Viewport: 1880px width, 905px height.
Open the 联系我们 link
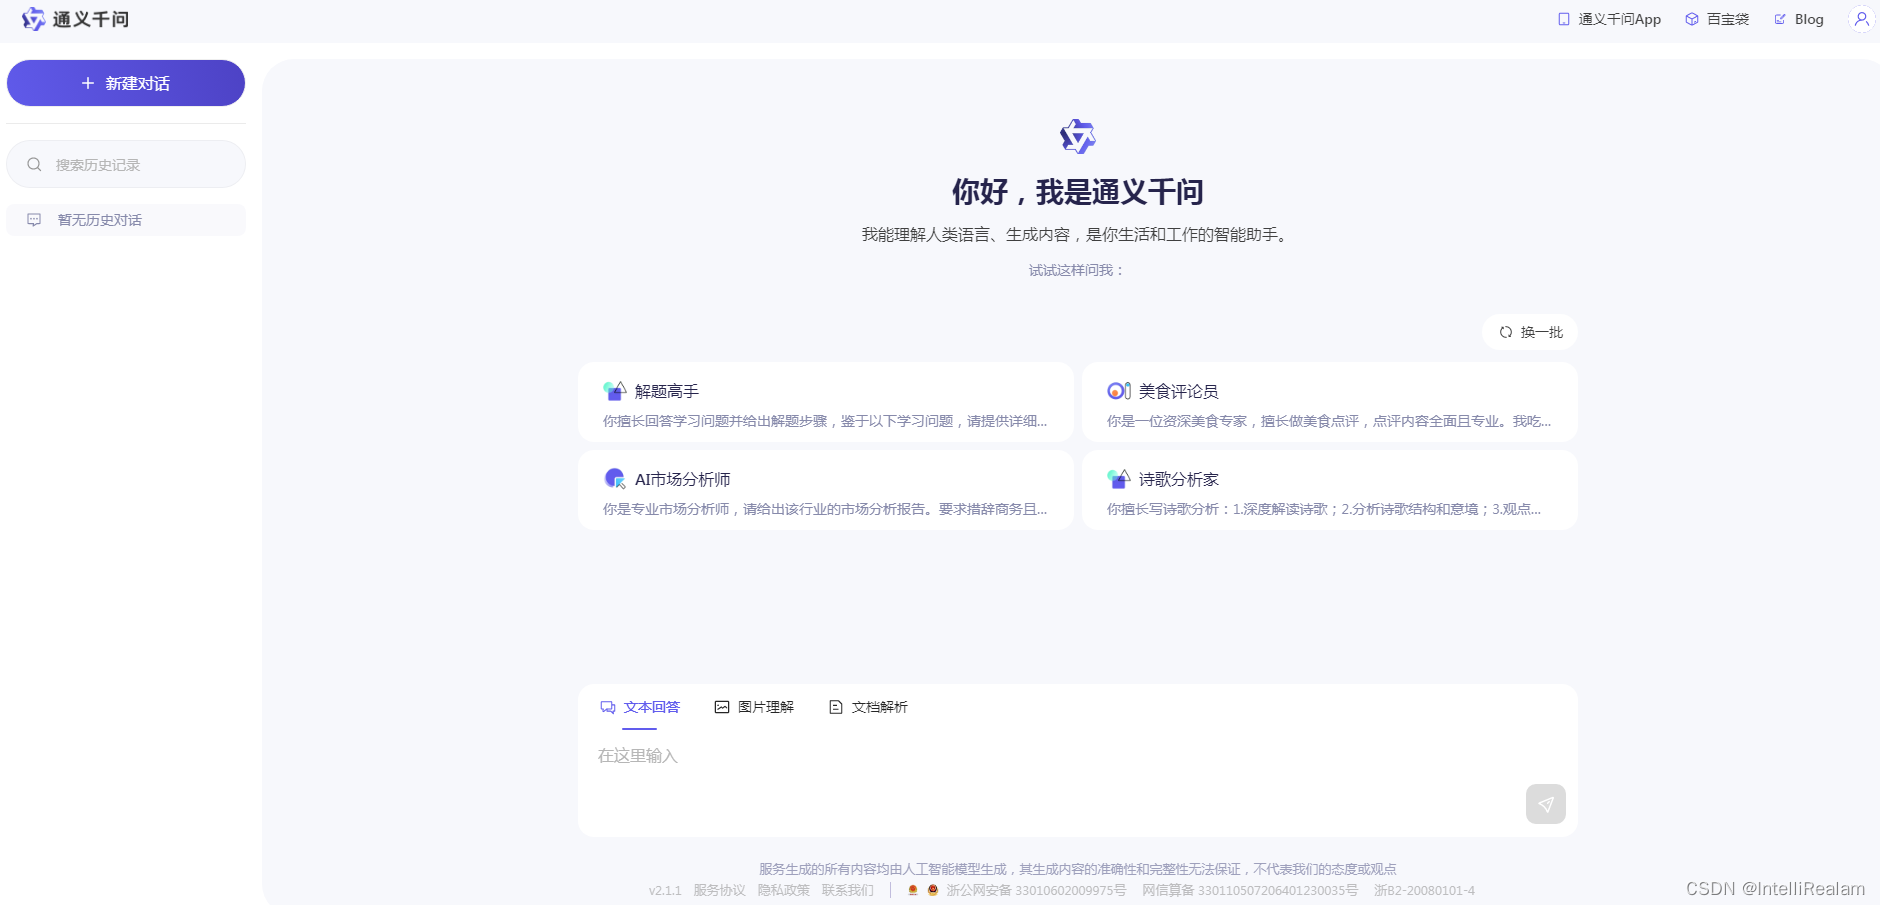848,890
